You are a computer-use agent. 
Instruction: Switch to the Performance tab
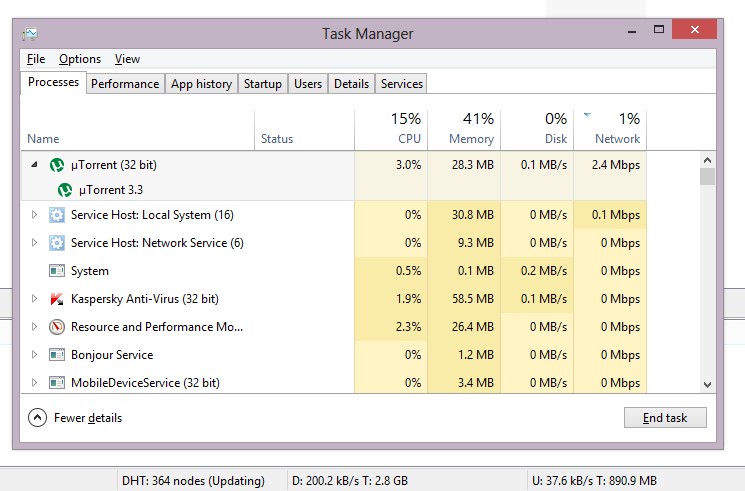coord(125,84)
